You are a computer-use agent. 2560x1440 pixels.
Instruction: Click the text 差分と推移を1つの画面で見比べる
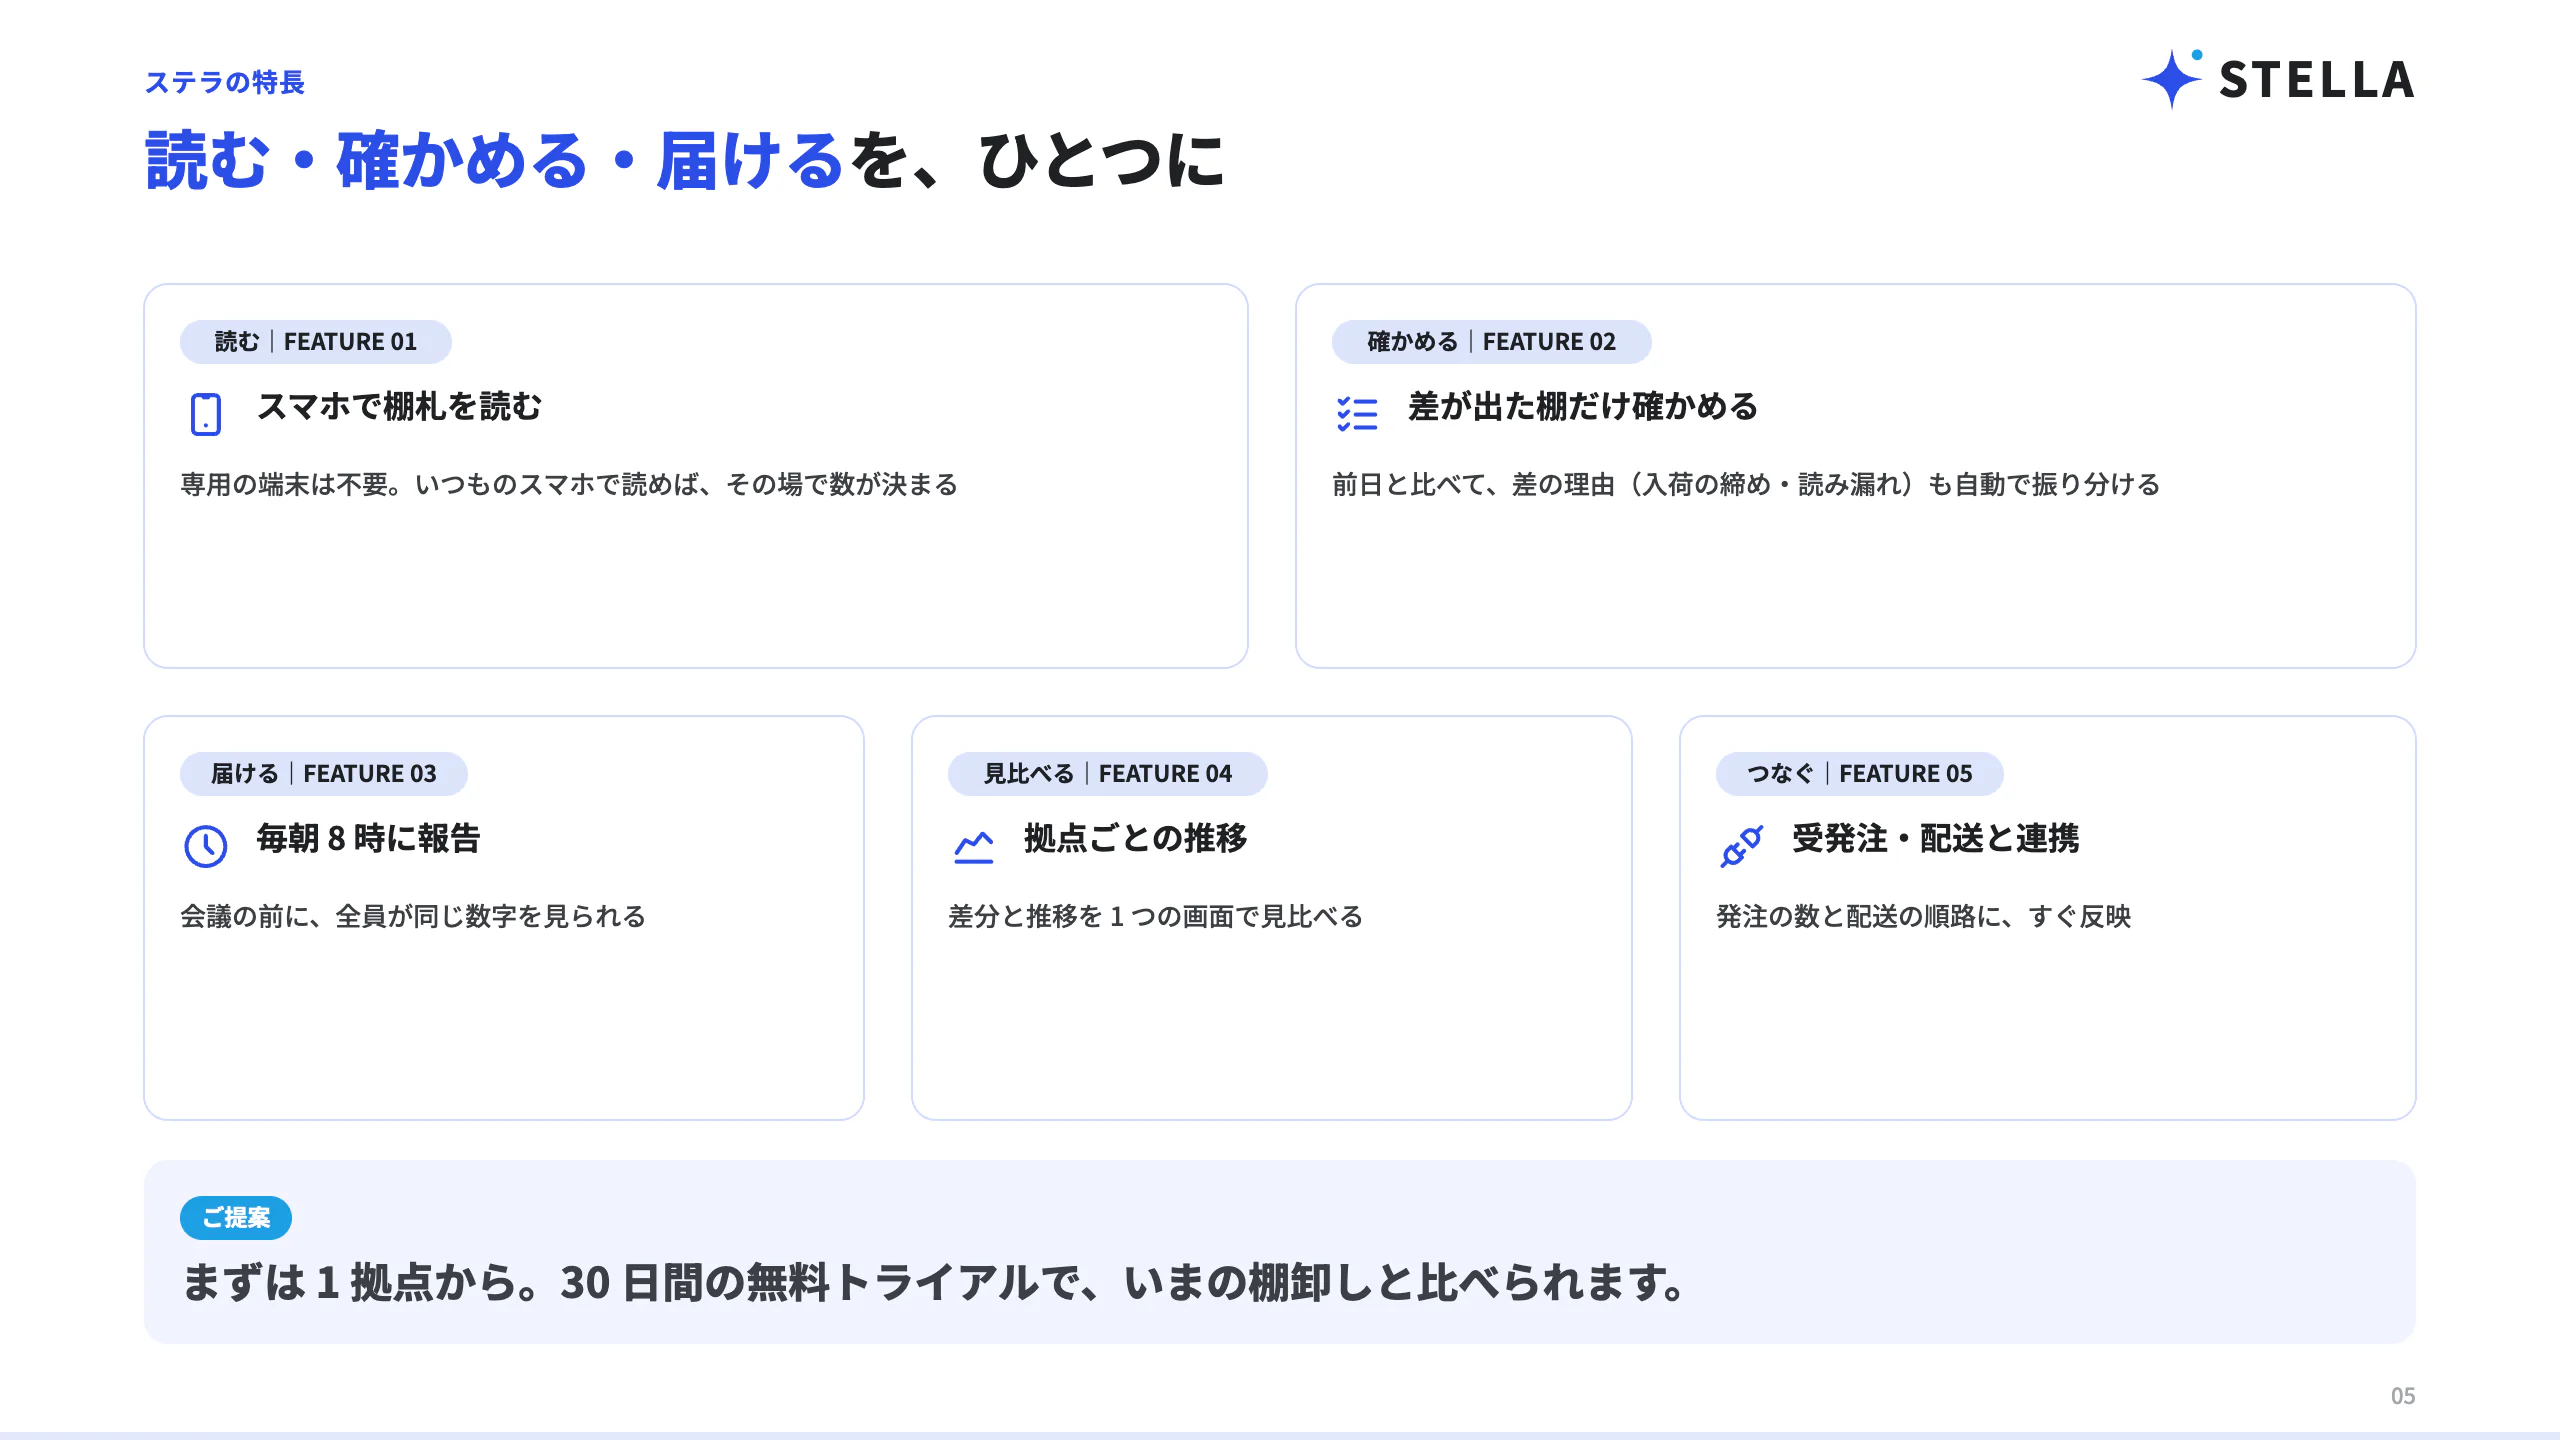(1156, 917)
